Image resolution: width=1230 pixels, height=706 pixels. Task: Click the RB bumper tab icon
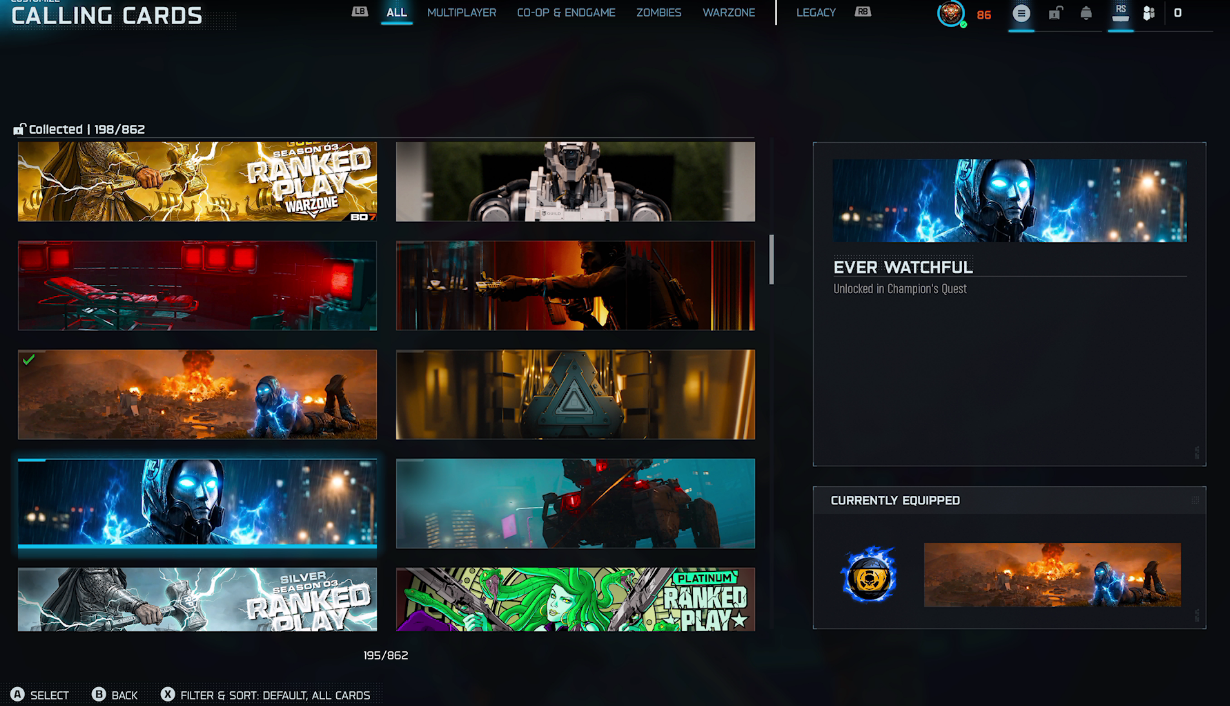[x=863, y=12]
